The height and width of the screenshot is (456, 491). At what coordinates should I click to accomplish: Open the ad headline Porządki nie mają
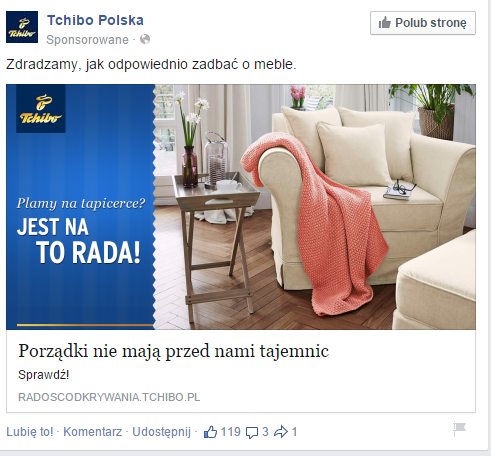[x=173, y=351]
